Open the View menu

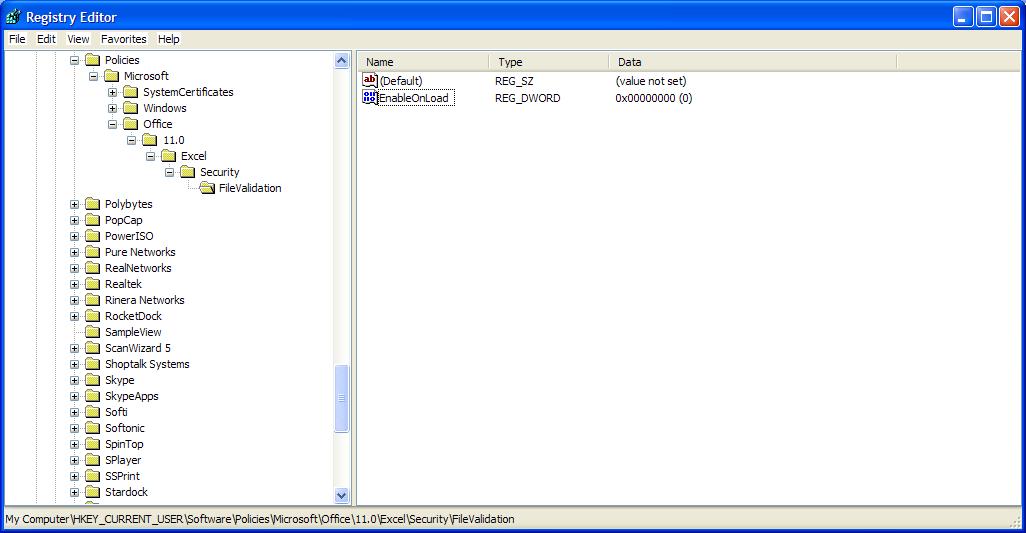tap(78, 39)
